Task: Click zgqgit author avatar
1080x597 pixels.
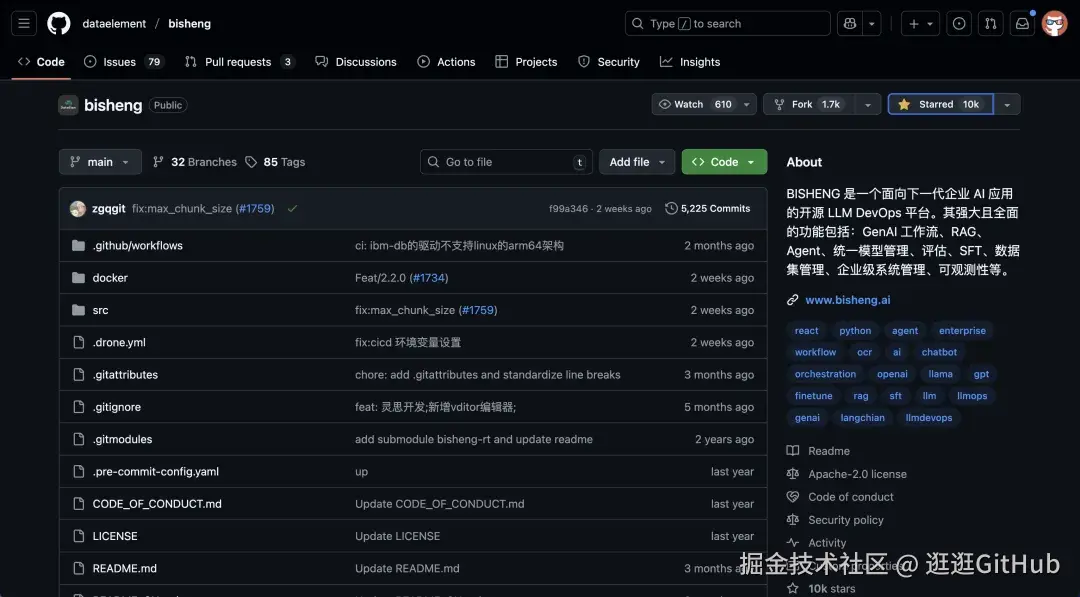Action: [x=78, y=209]
